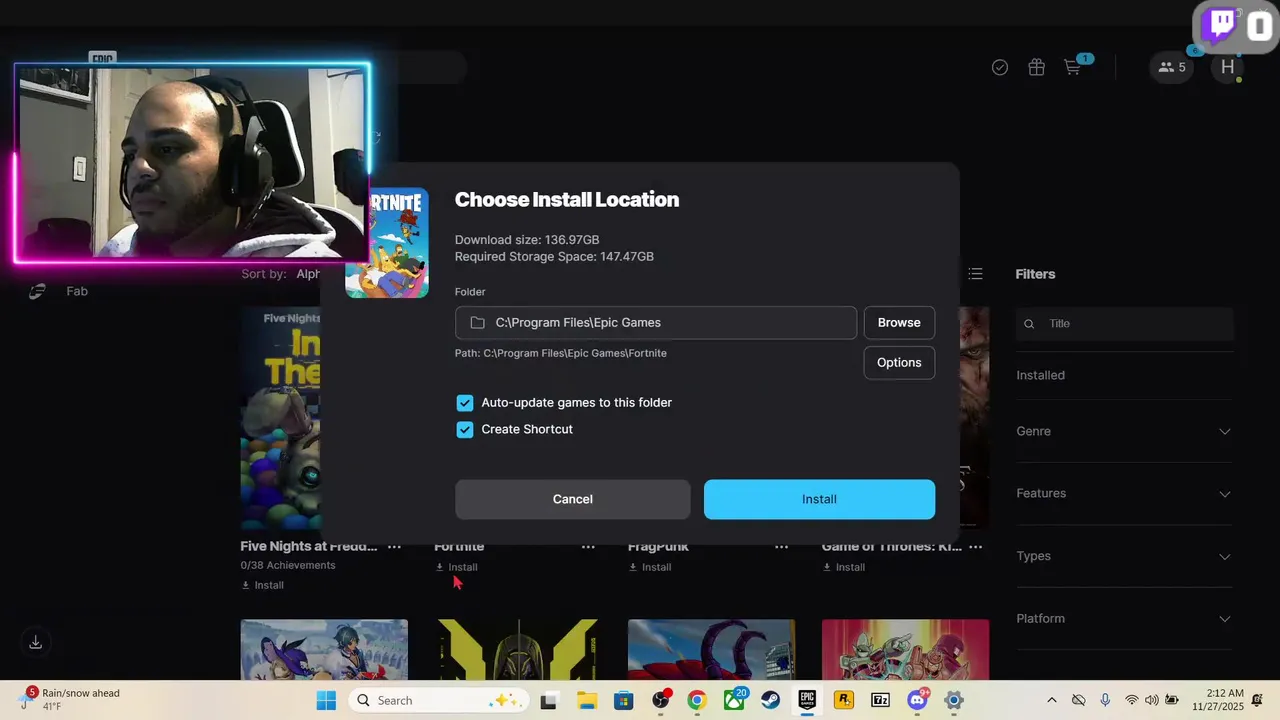Toggle Create Shortcut checkbox
The width and height of the screenshot is (1280, 720).
pos(465,429)
